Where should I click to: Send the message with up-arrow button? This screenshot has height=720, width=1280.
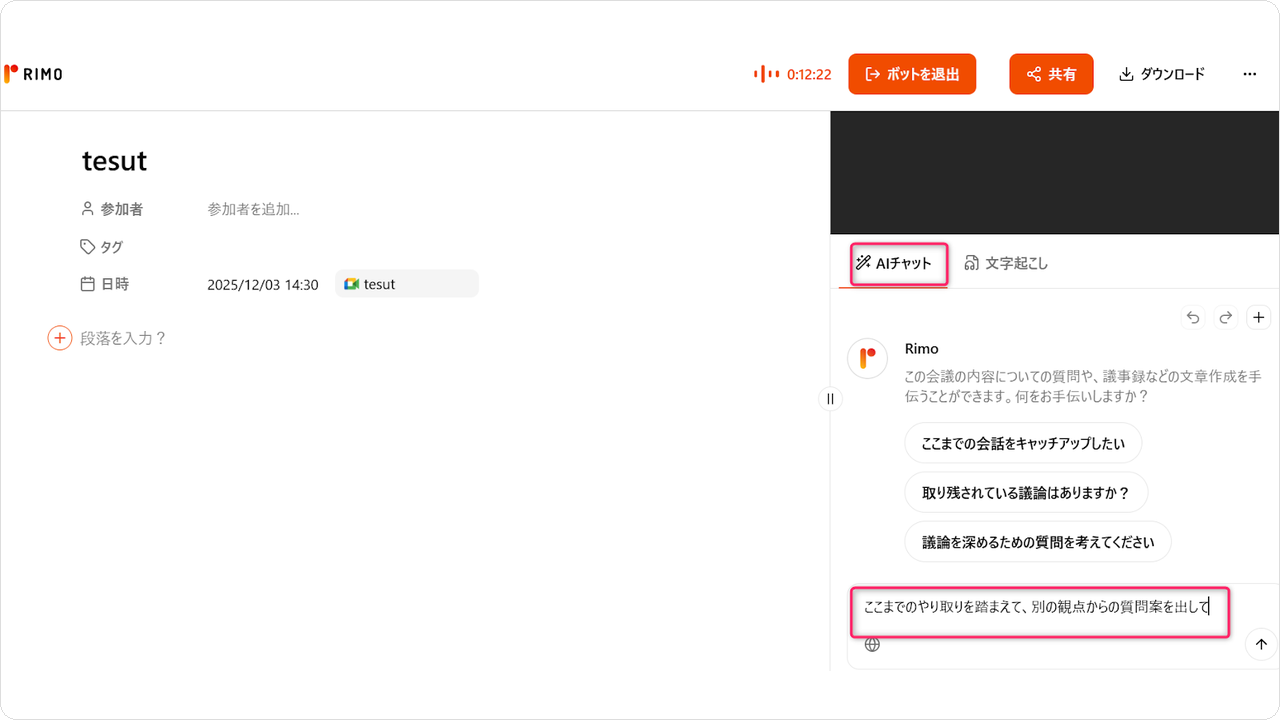click(x=1261, y=645)
